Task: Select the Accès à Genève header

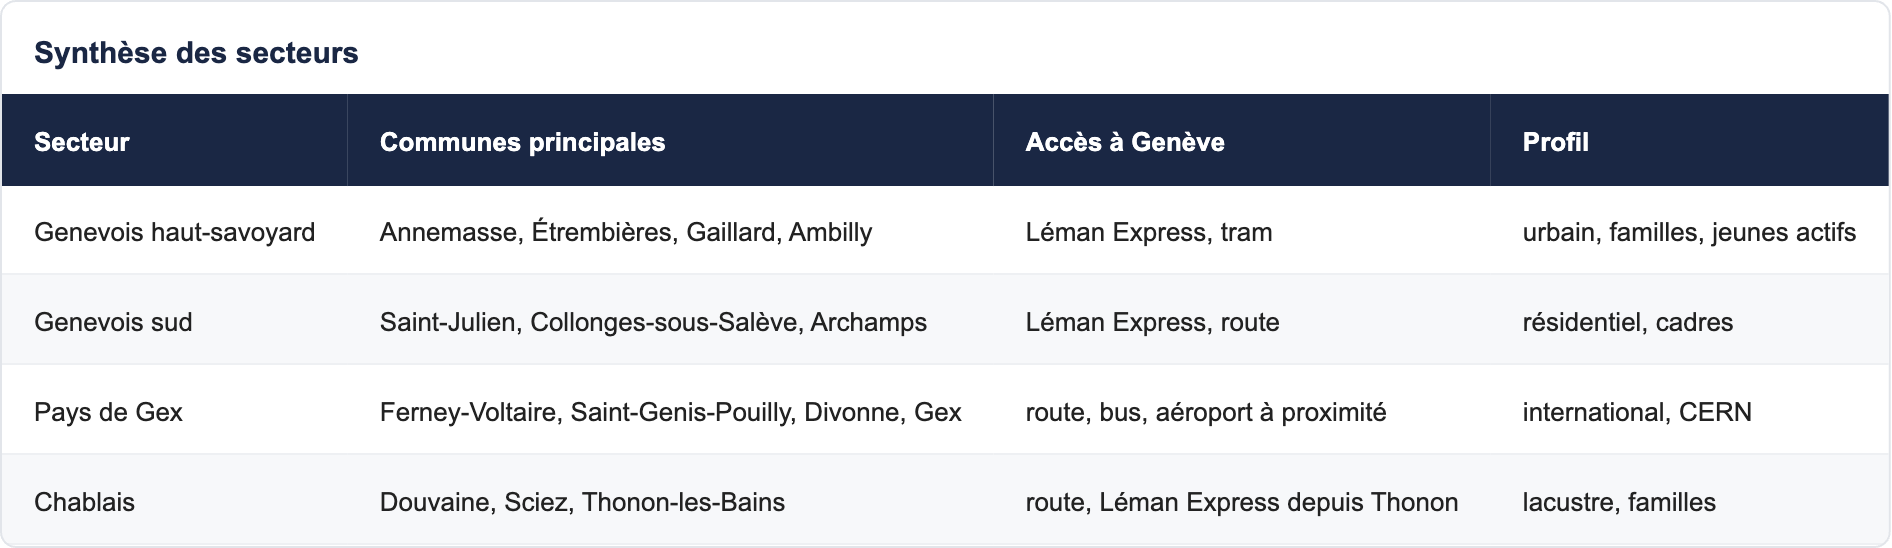Action: coord(1241,141)
